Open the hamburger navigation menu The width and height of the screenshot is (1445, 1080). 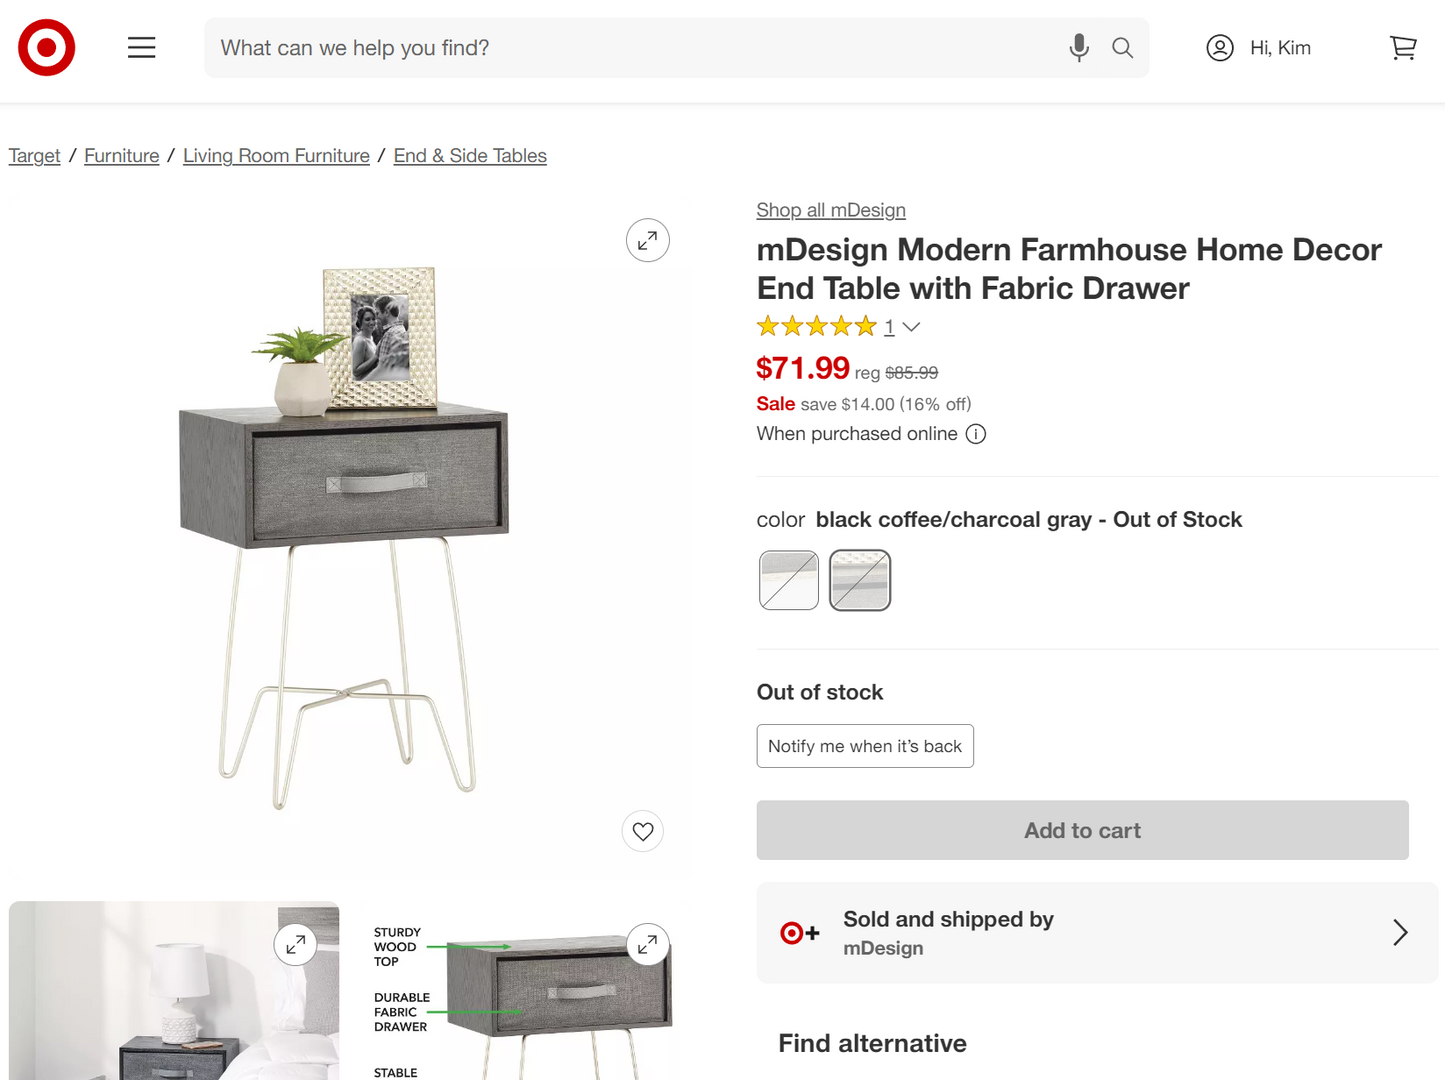(x=141, y=47)
